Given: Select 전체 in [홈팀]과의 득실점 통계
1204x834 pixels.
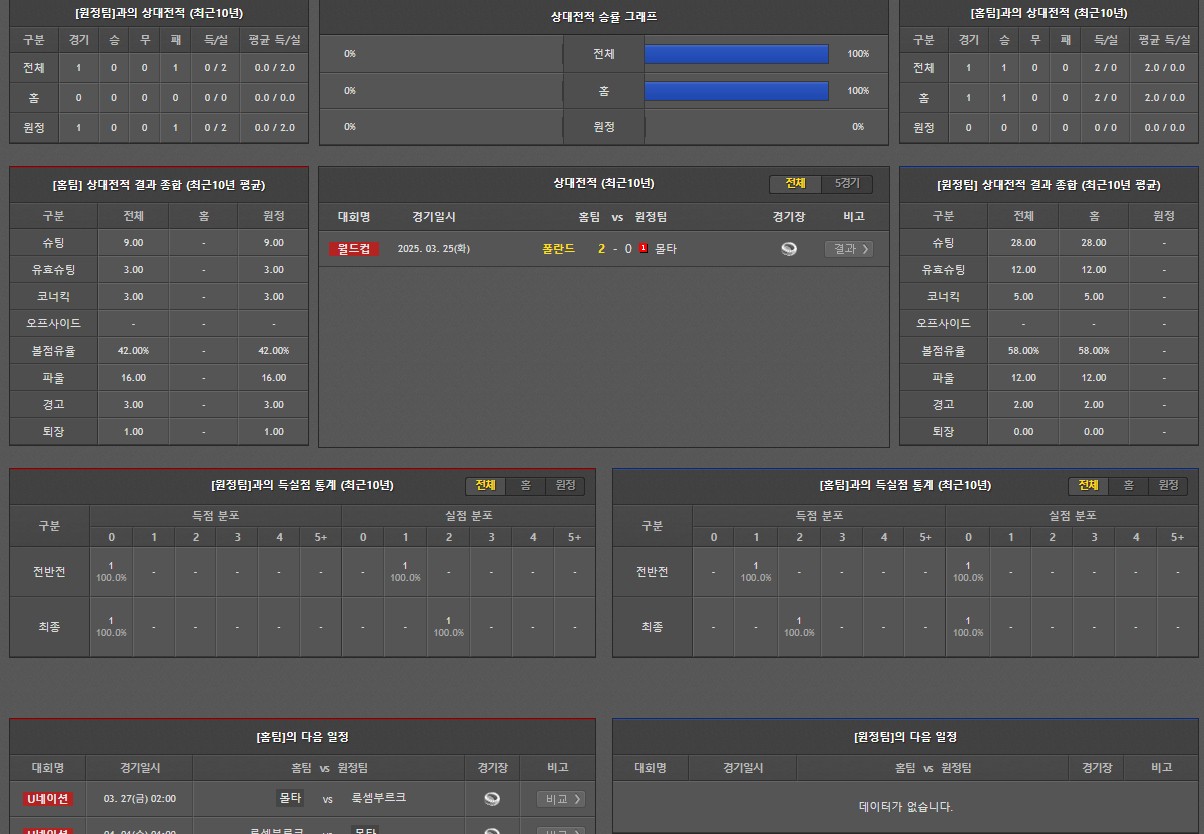Looking at the screenshot, I should [1088, 485].
